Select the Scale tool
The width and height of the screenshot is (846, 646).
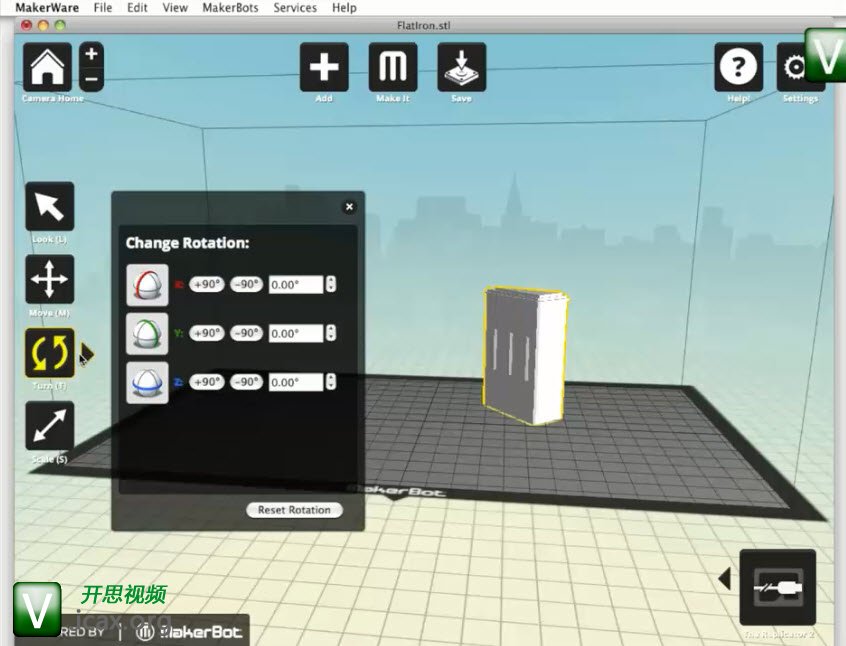[x=49, y=426]
